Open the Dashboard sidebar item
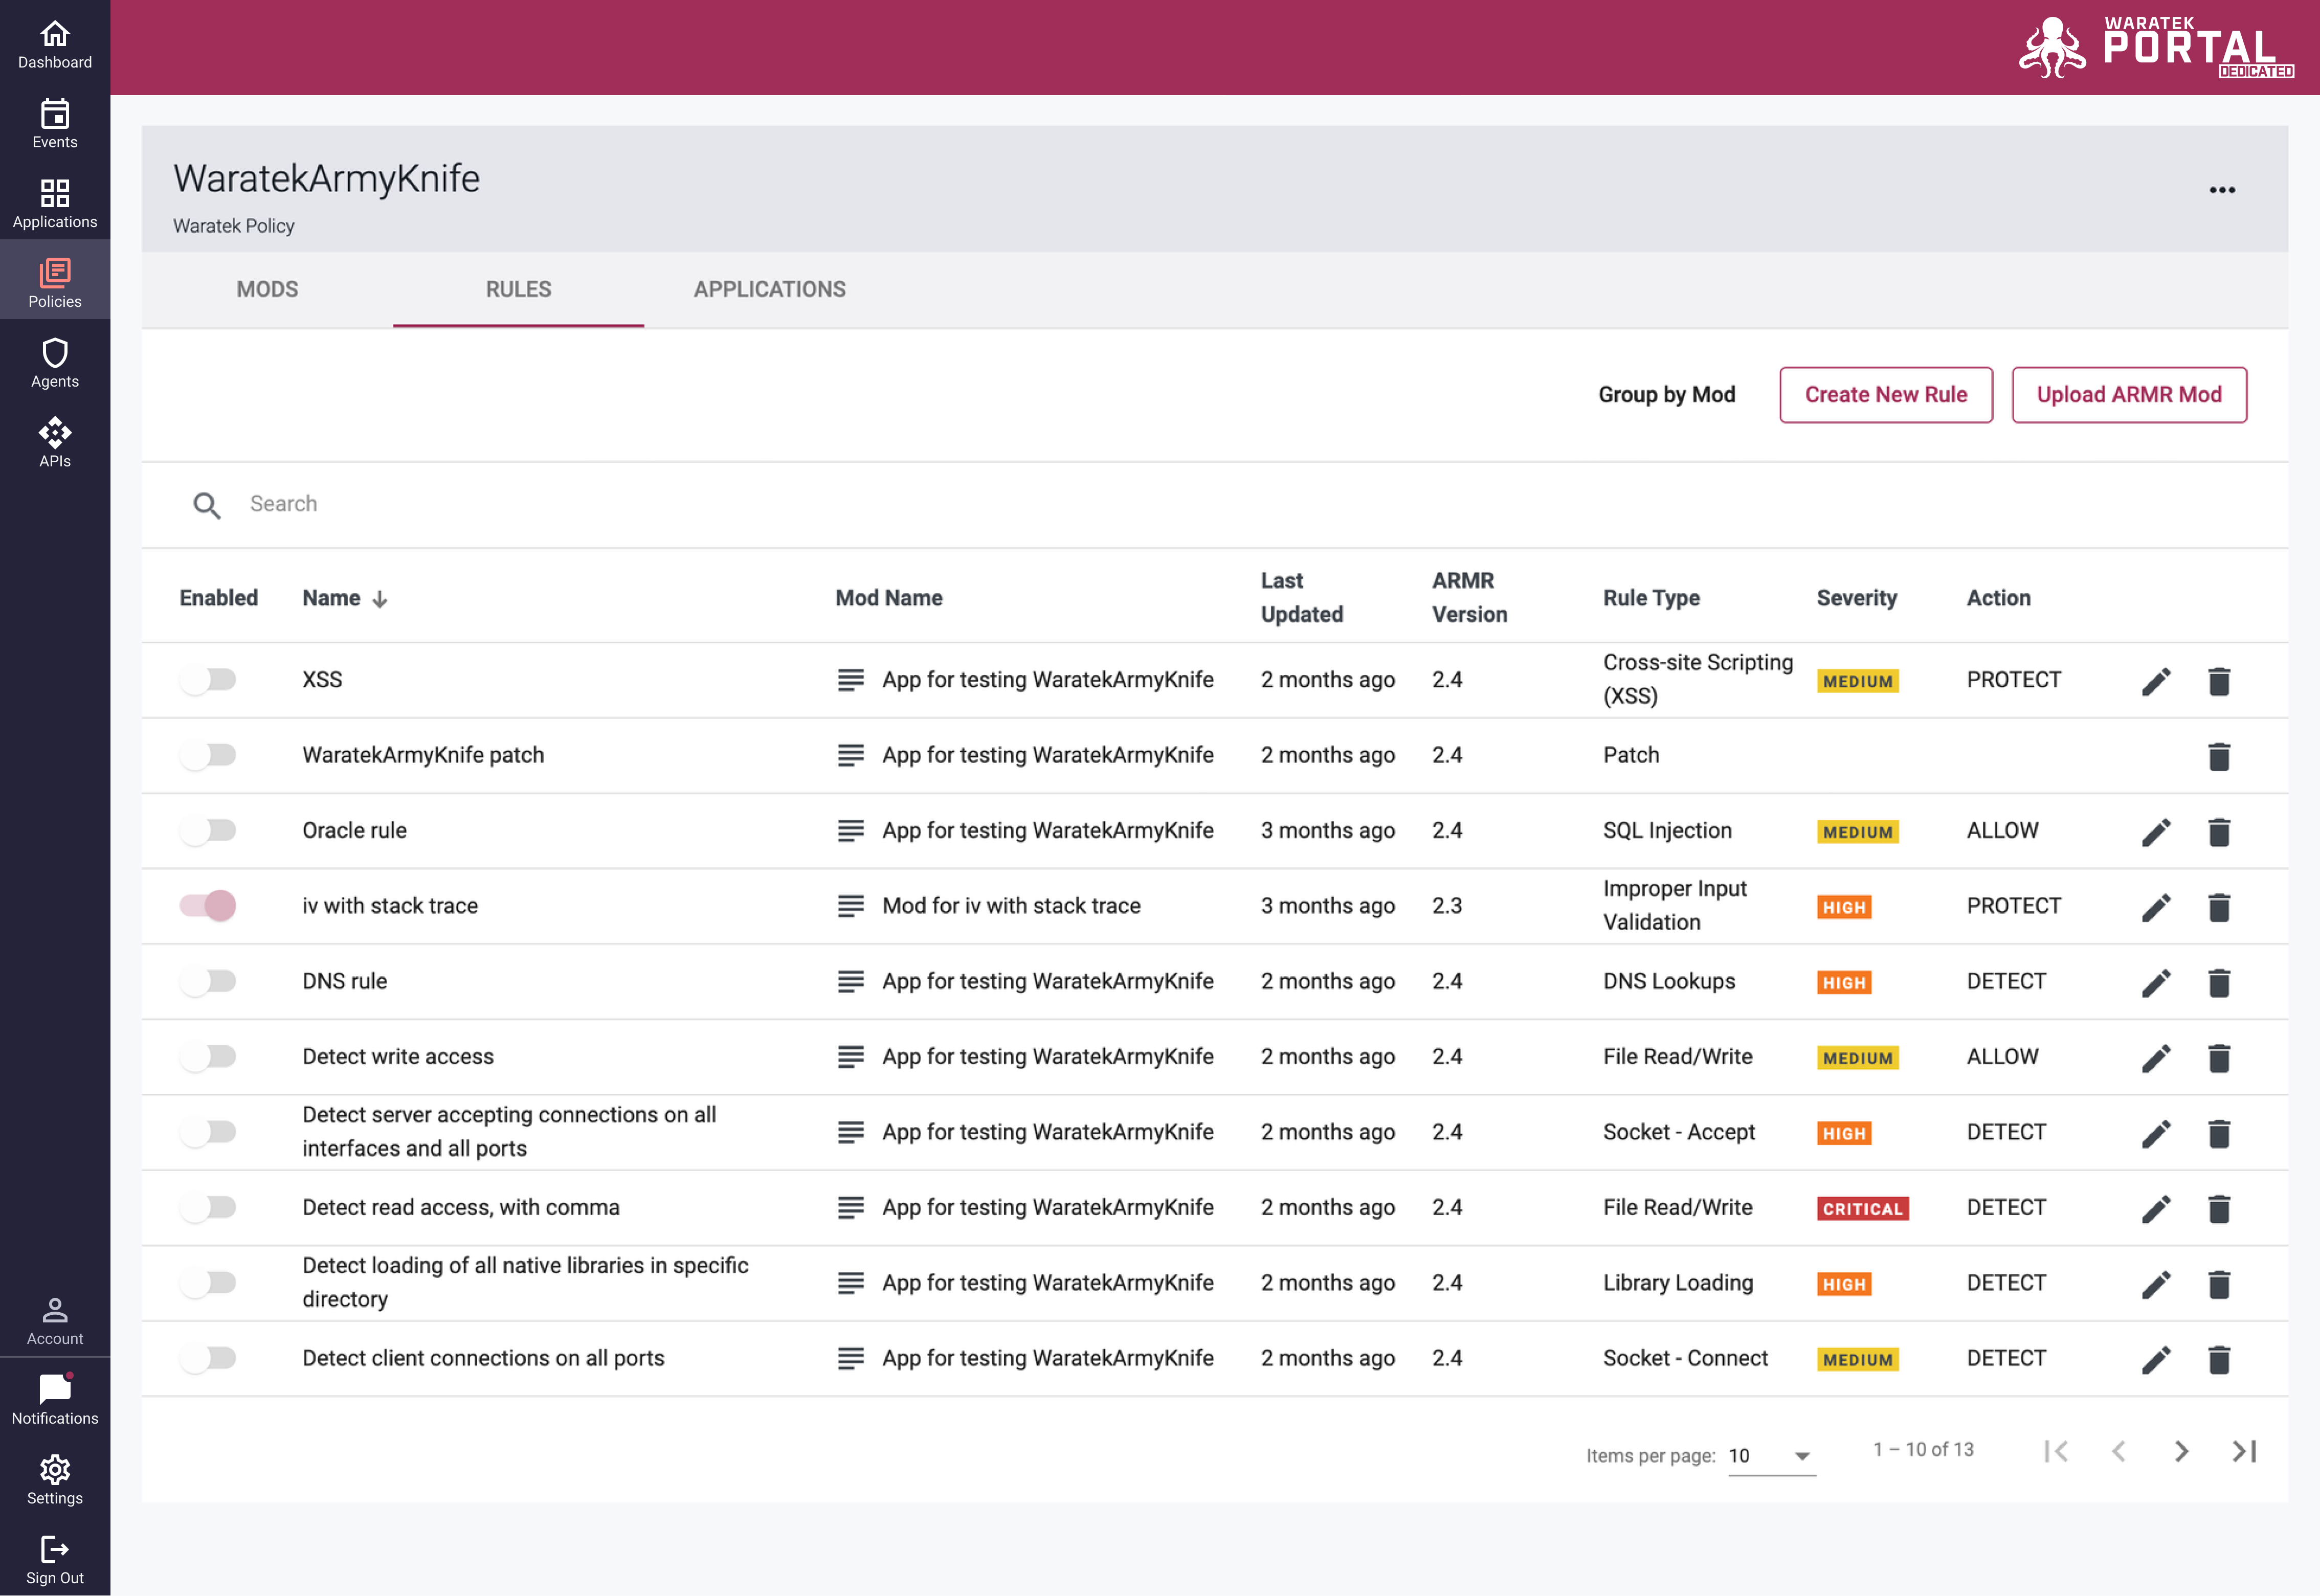 [55, 45]
